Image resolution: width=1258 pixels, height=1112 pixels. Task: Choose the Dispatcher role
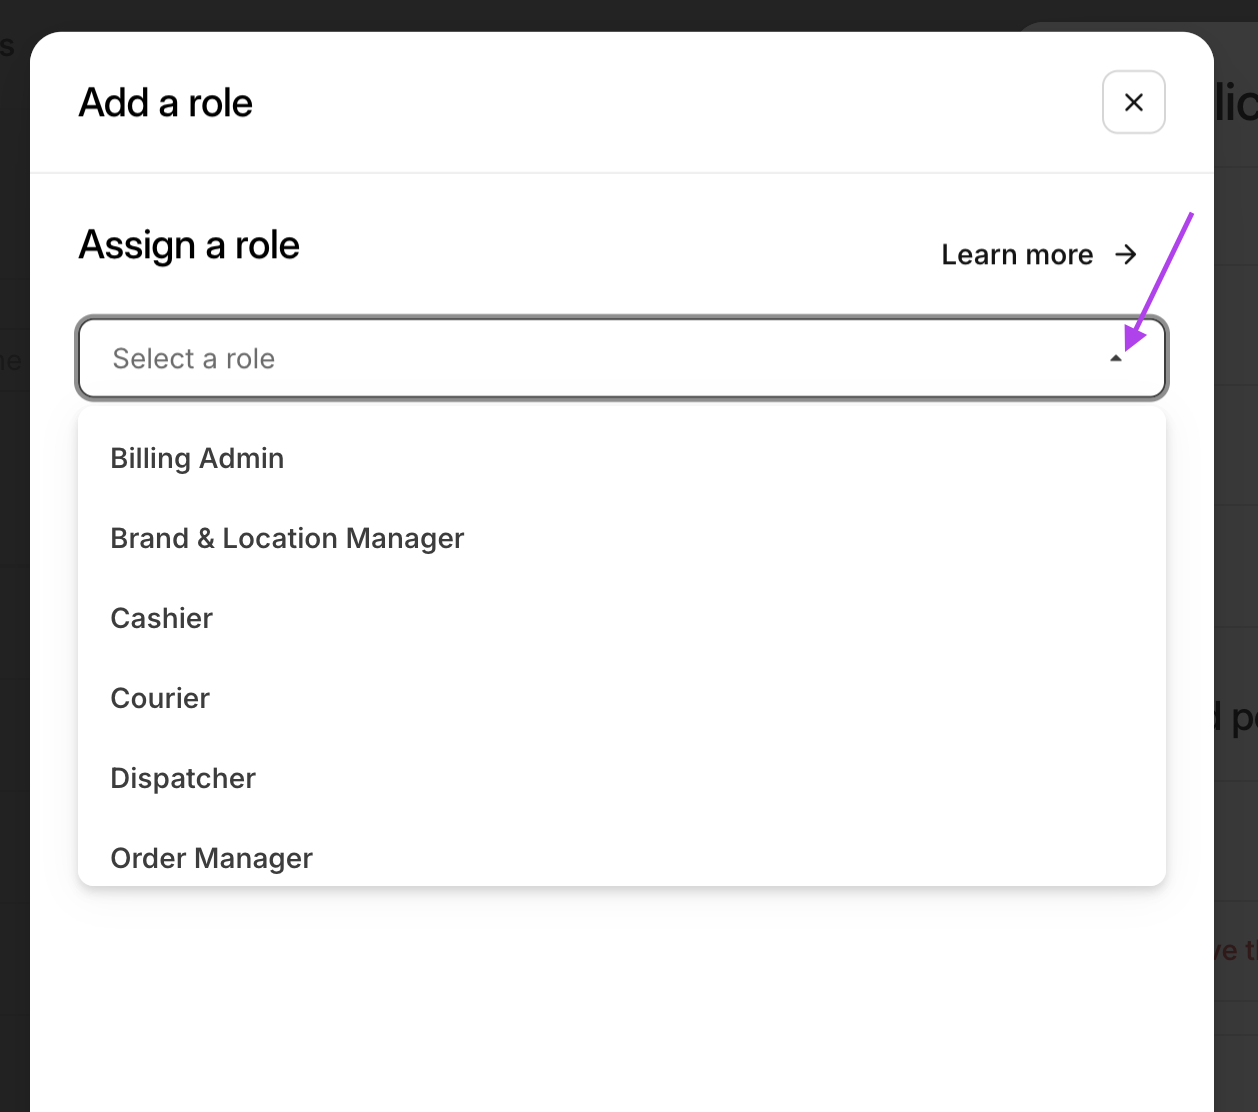[x=183, y=778]
